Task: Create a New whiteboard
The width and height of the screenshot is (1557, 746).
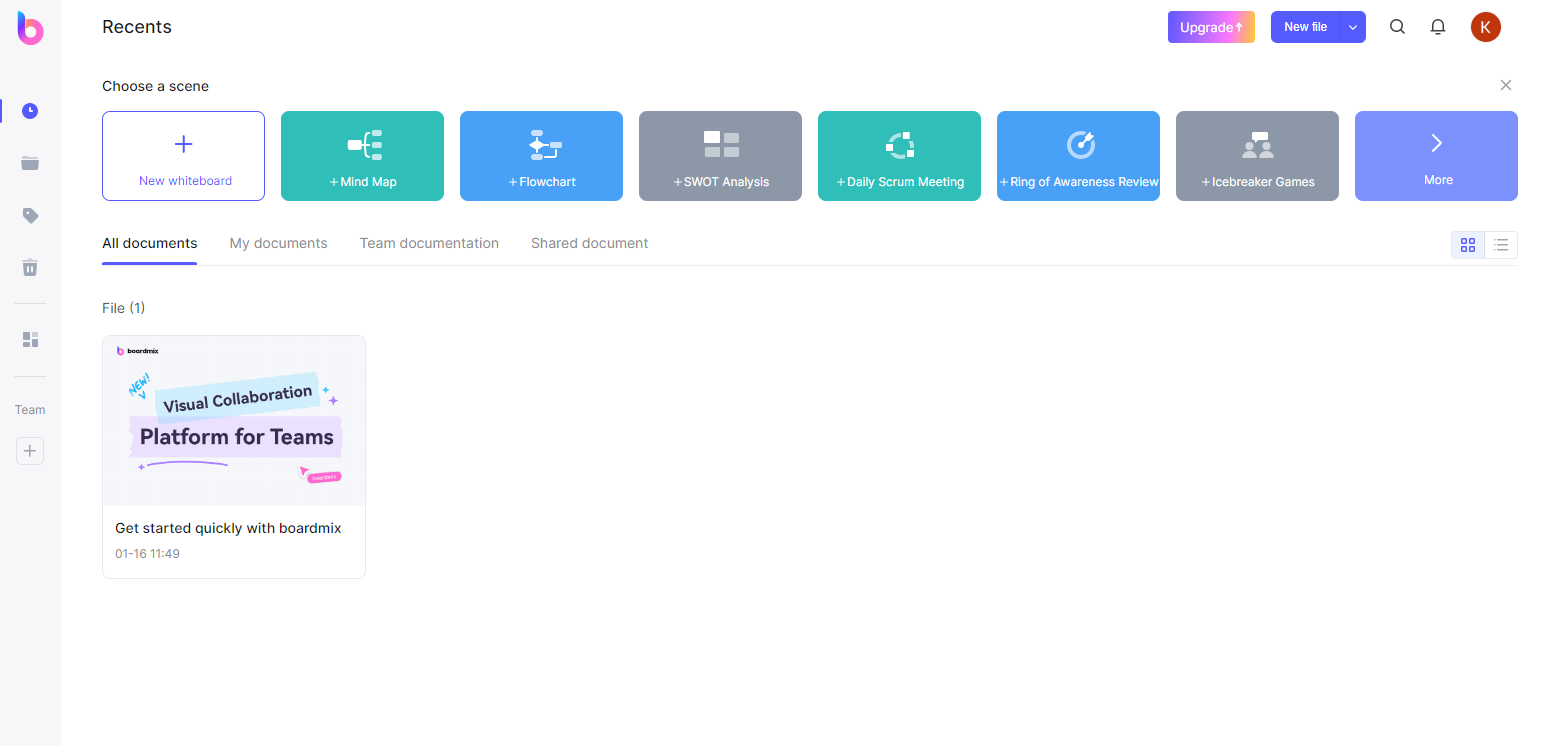Action: [184, 156]
